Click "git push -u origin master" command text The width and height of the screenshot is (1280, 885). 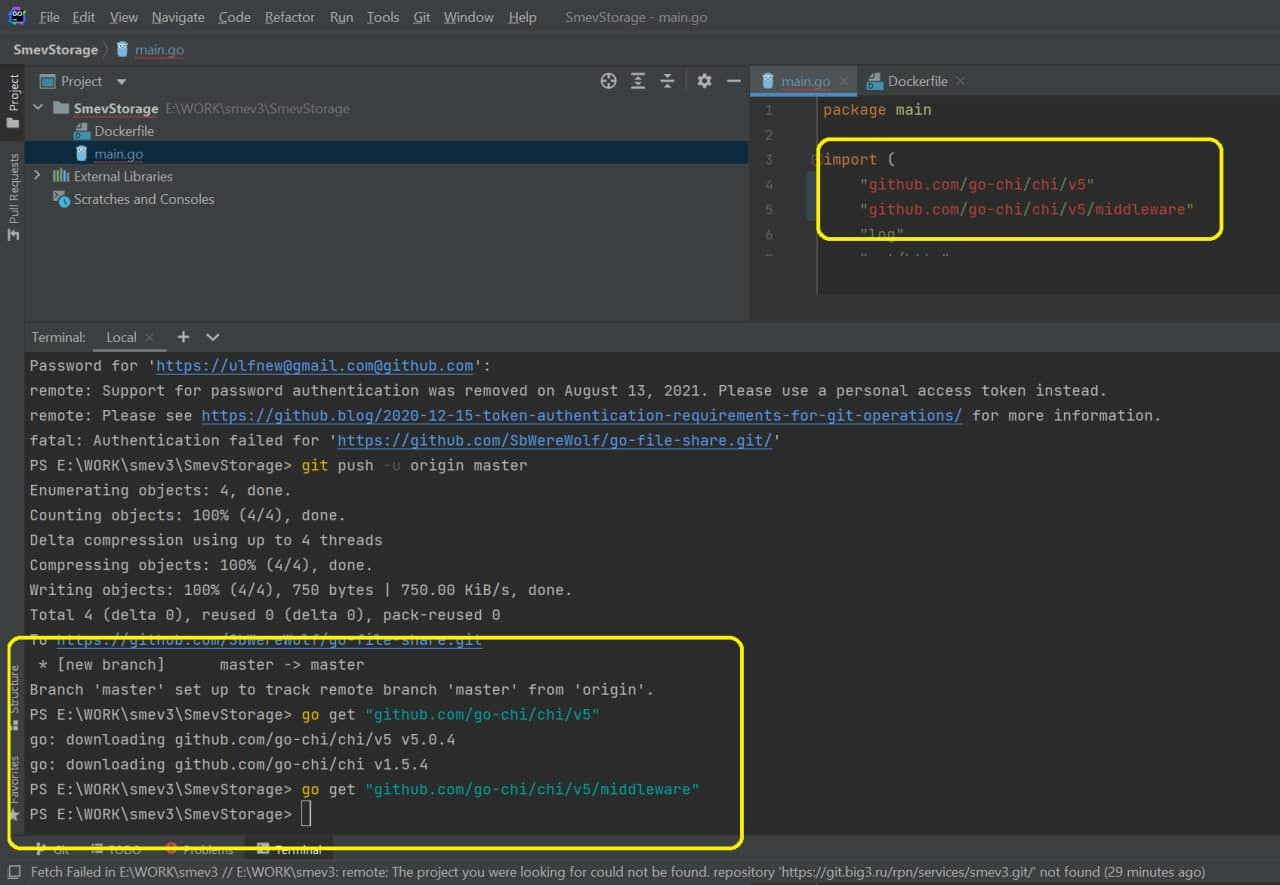click(414, 465)
